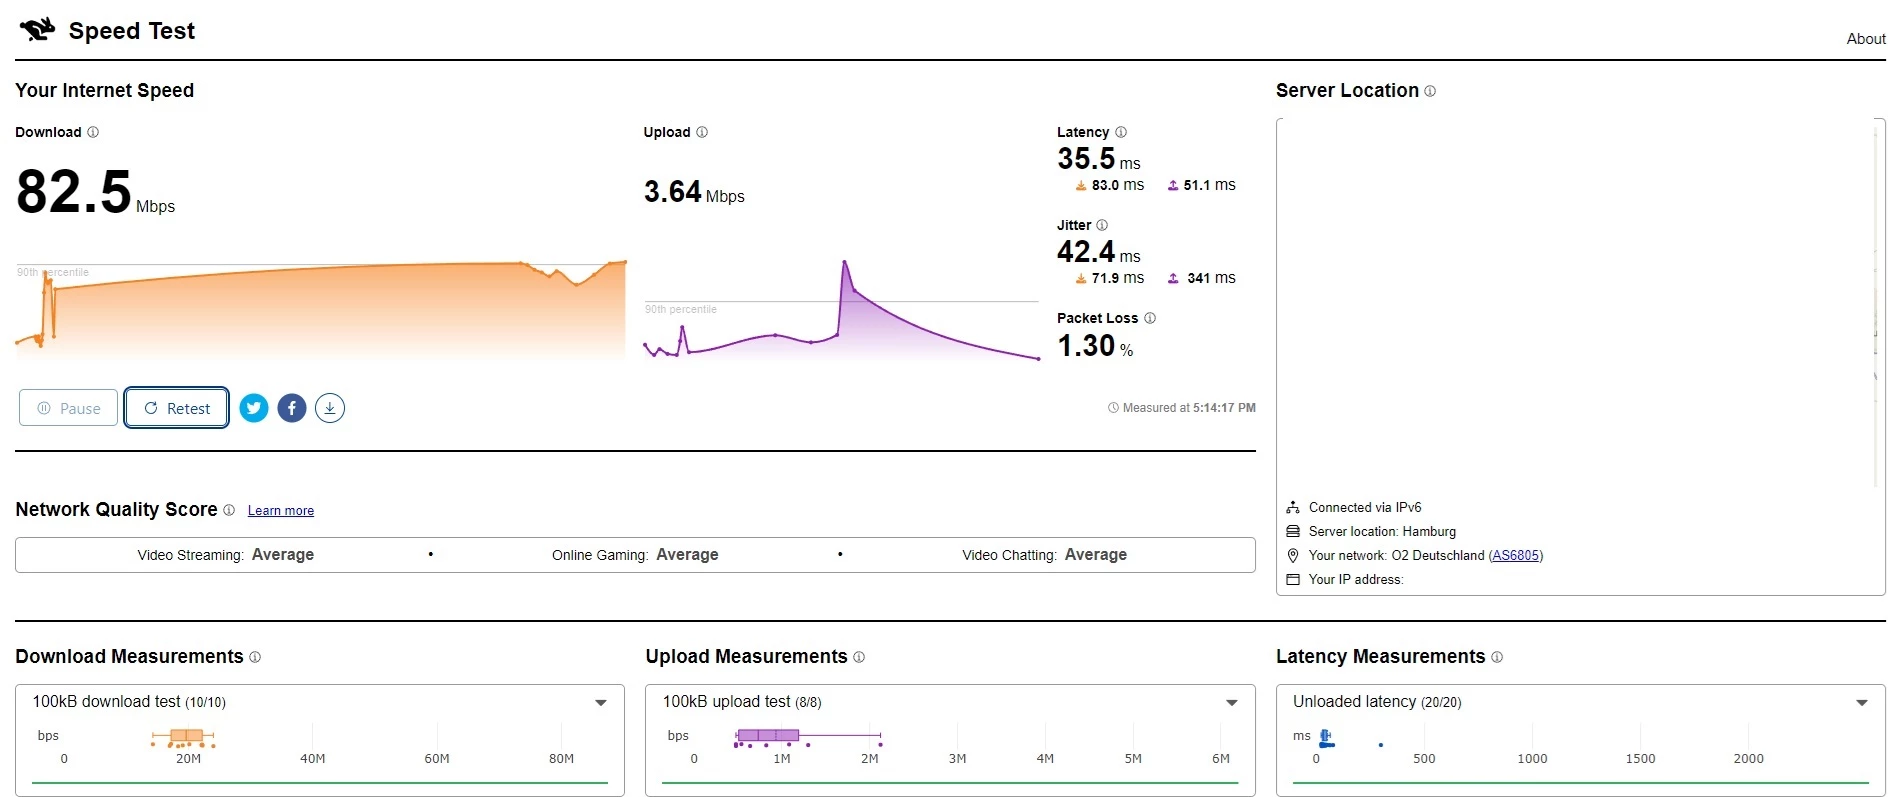The height and width of the screenshot is (797, 1896).
Task: Open the info icon next to Jitter
Action: click(1102, 225)
